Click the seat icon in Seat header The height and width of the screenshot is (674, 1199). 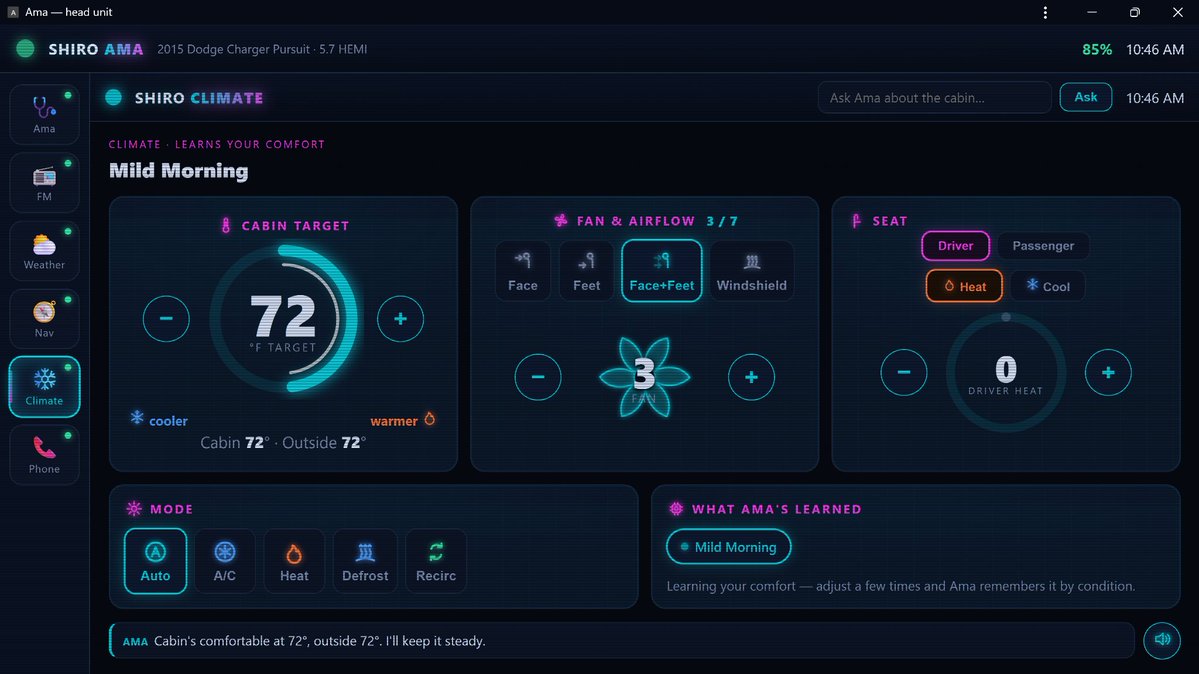pos(856,221)
